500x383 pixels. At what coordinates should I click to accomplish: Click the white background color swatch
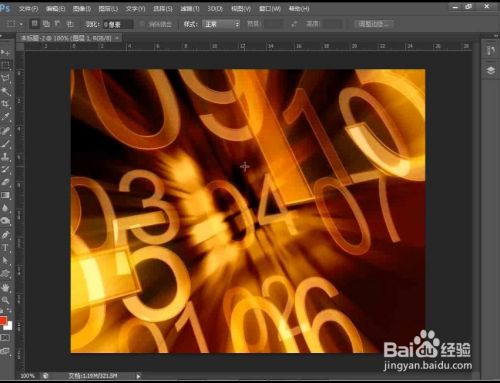[9, 326]
